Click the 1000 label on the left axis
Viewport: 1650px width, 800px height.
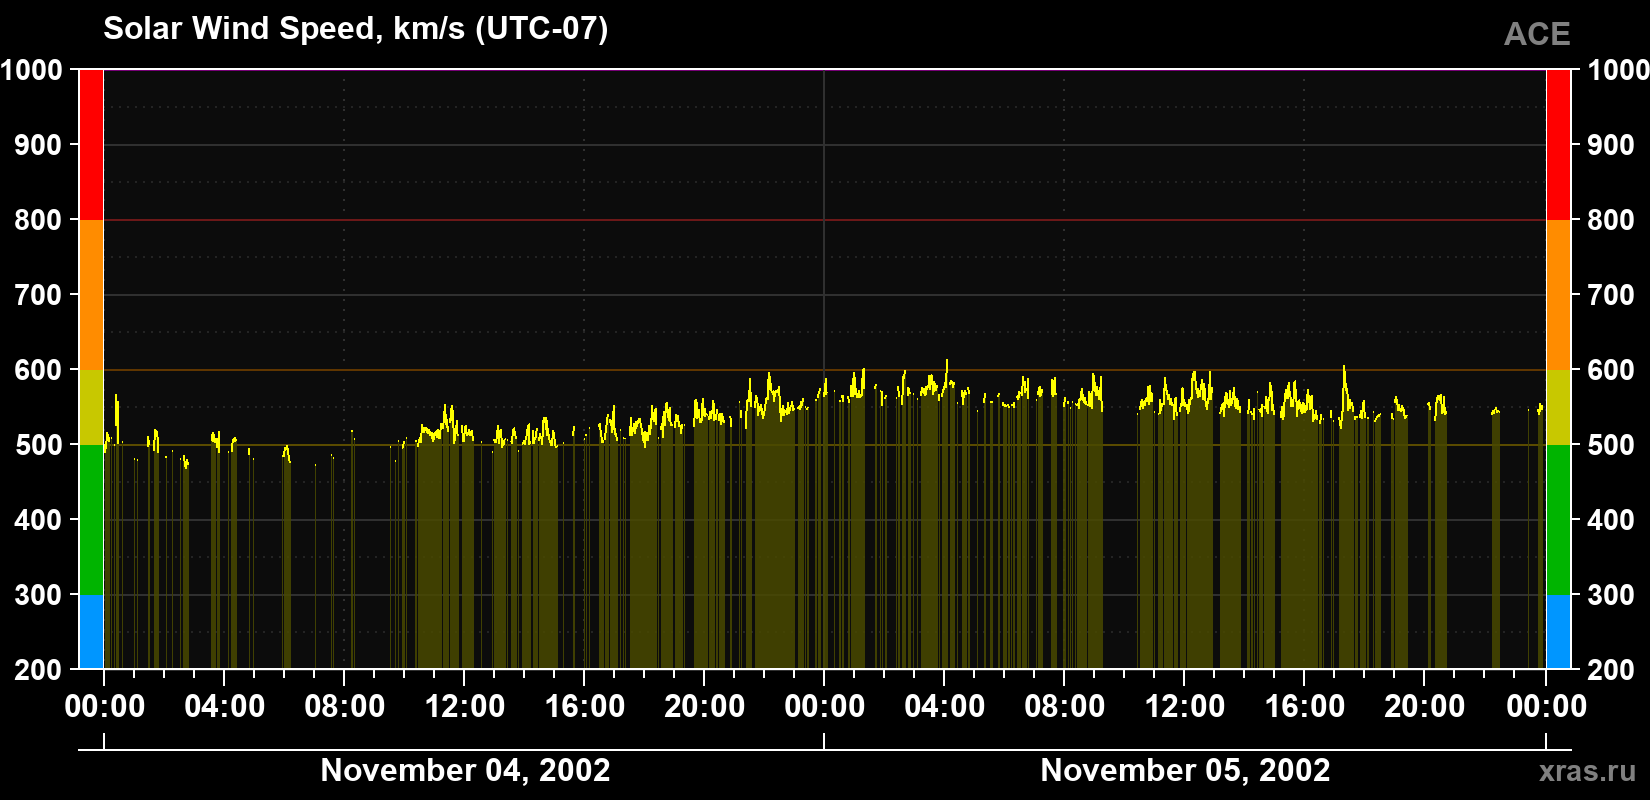[31, 70]
